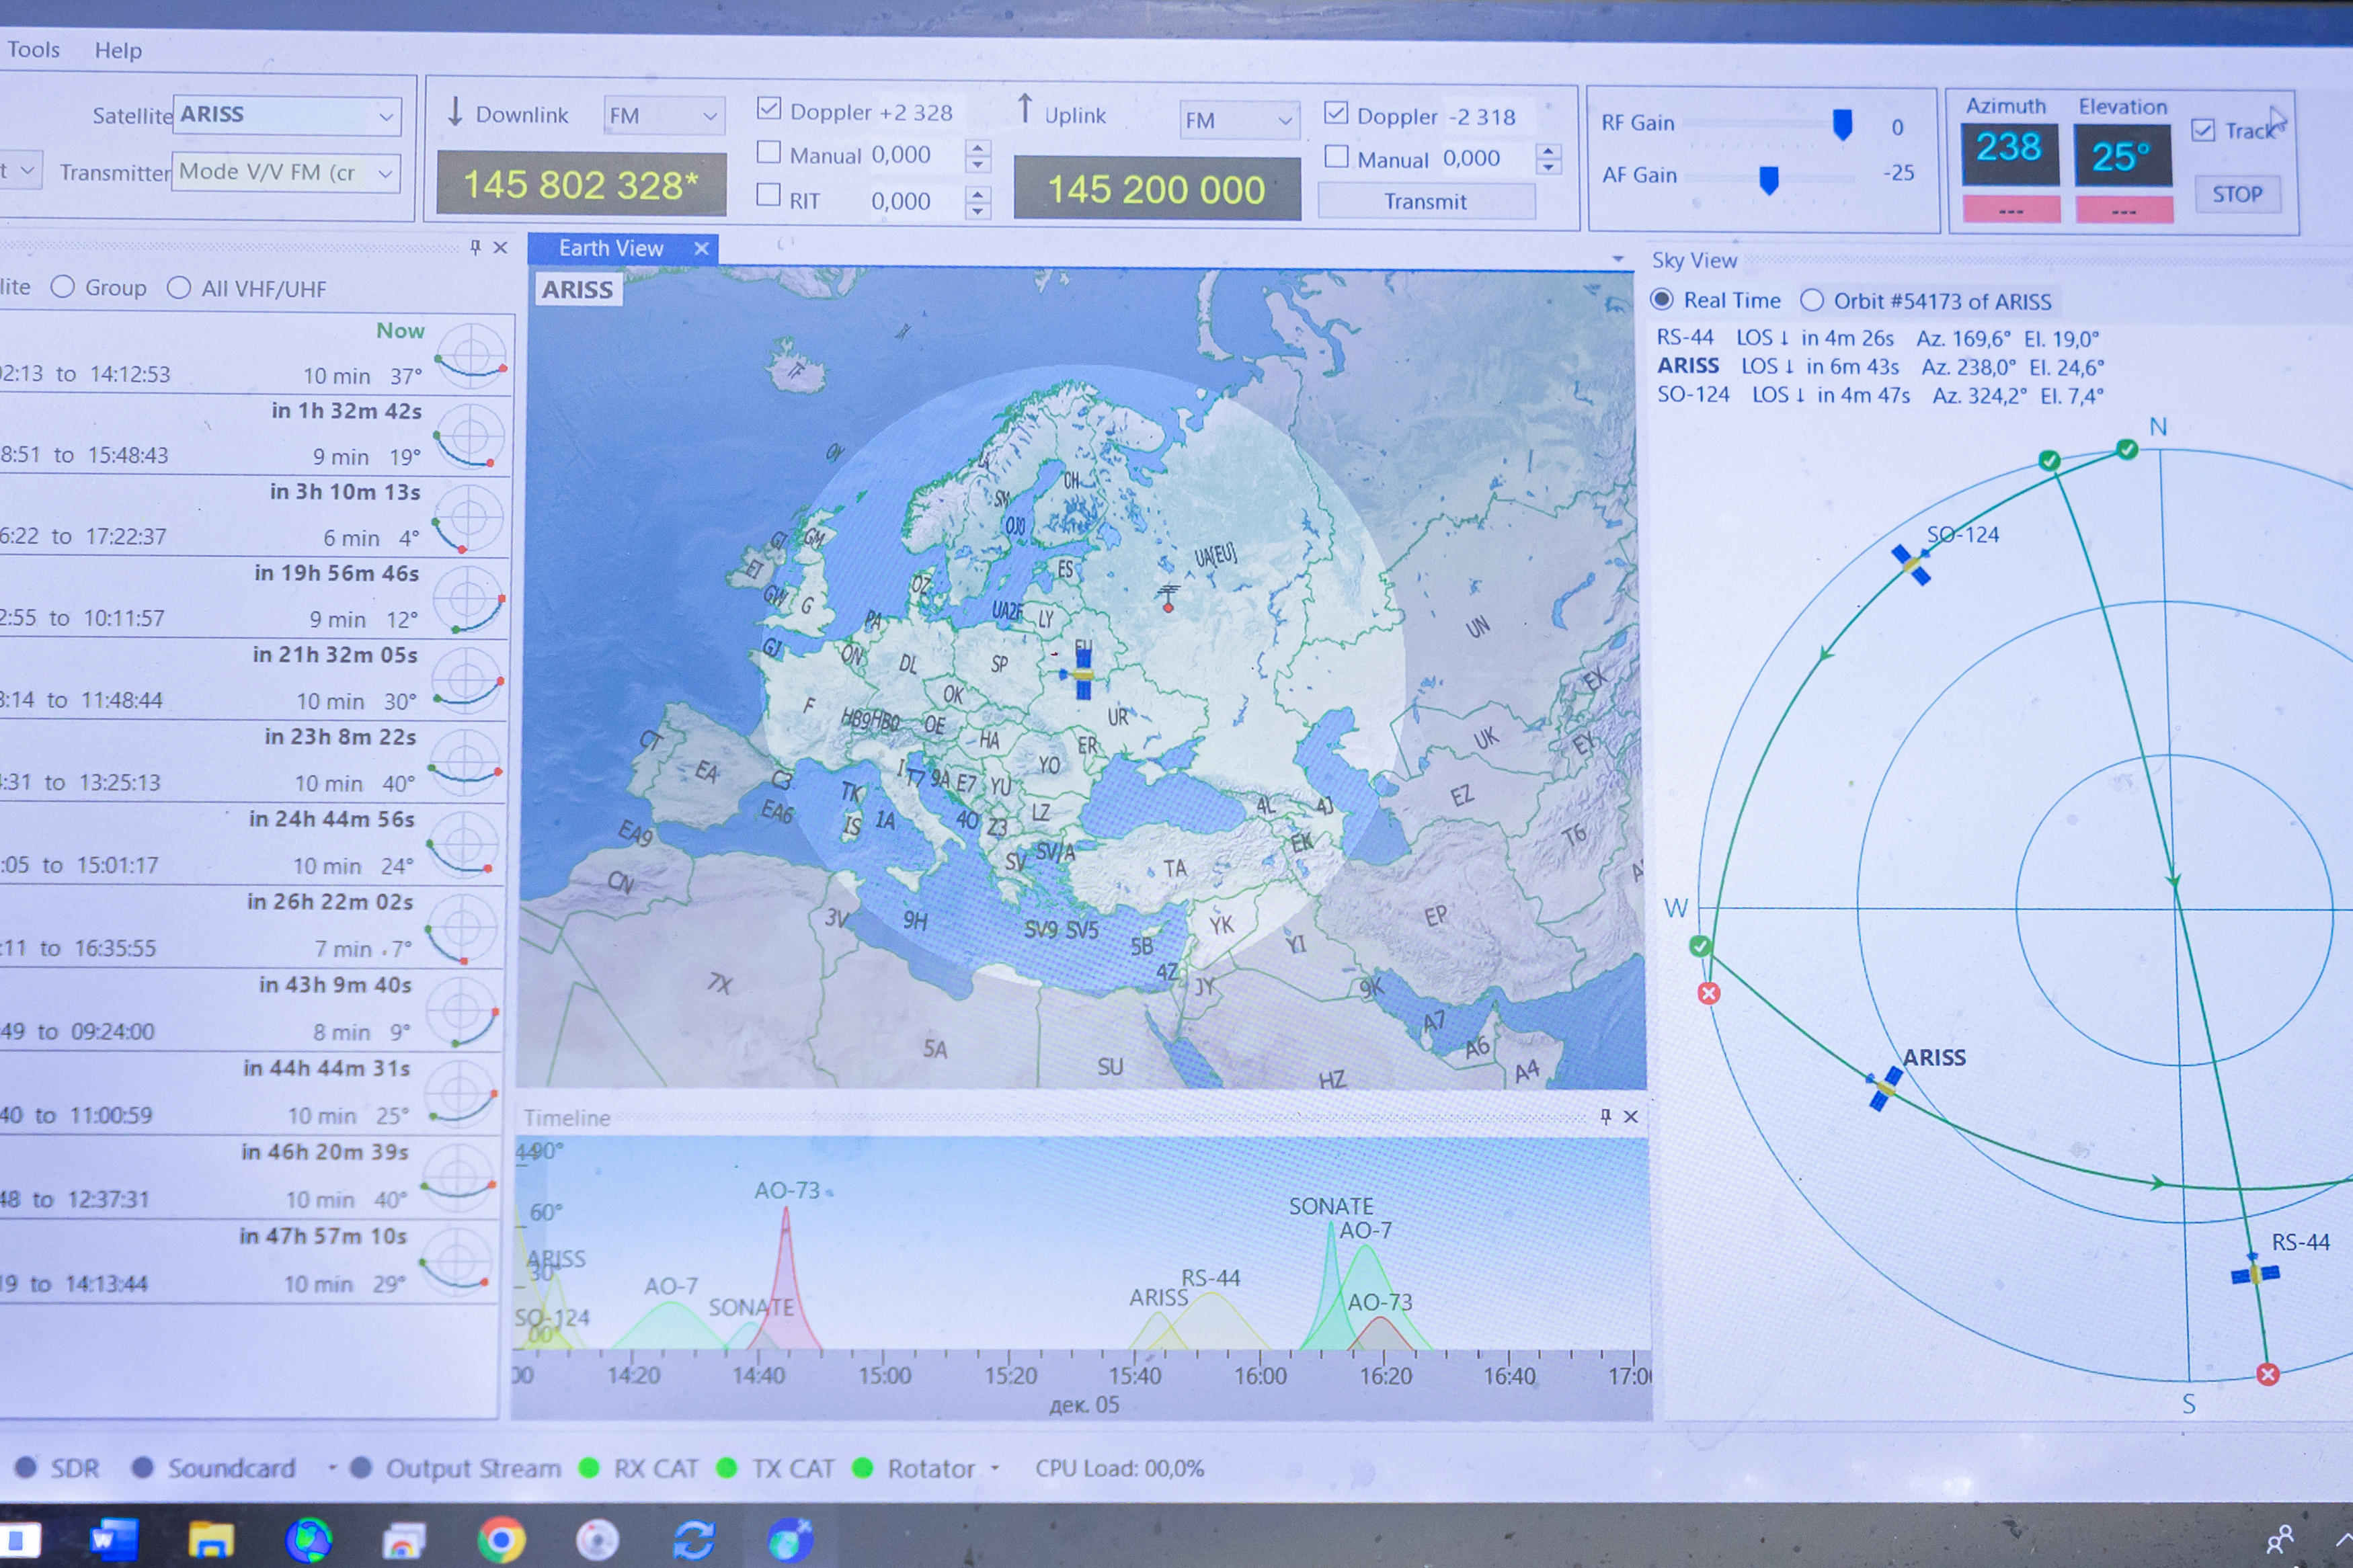The height and width of the screenshot is (1568, 2353).
Task: Click sky plot thumbnail of the Now pass
Action: tap(471, 355)
